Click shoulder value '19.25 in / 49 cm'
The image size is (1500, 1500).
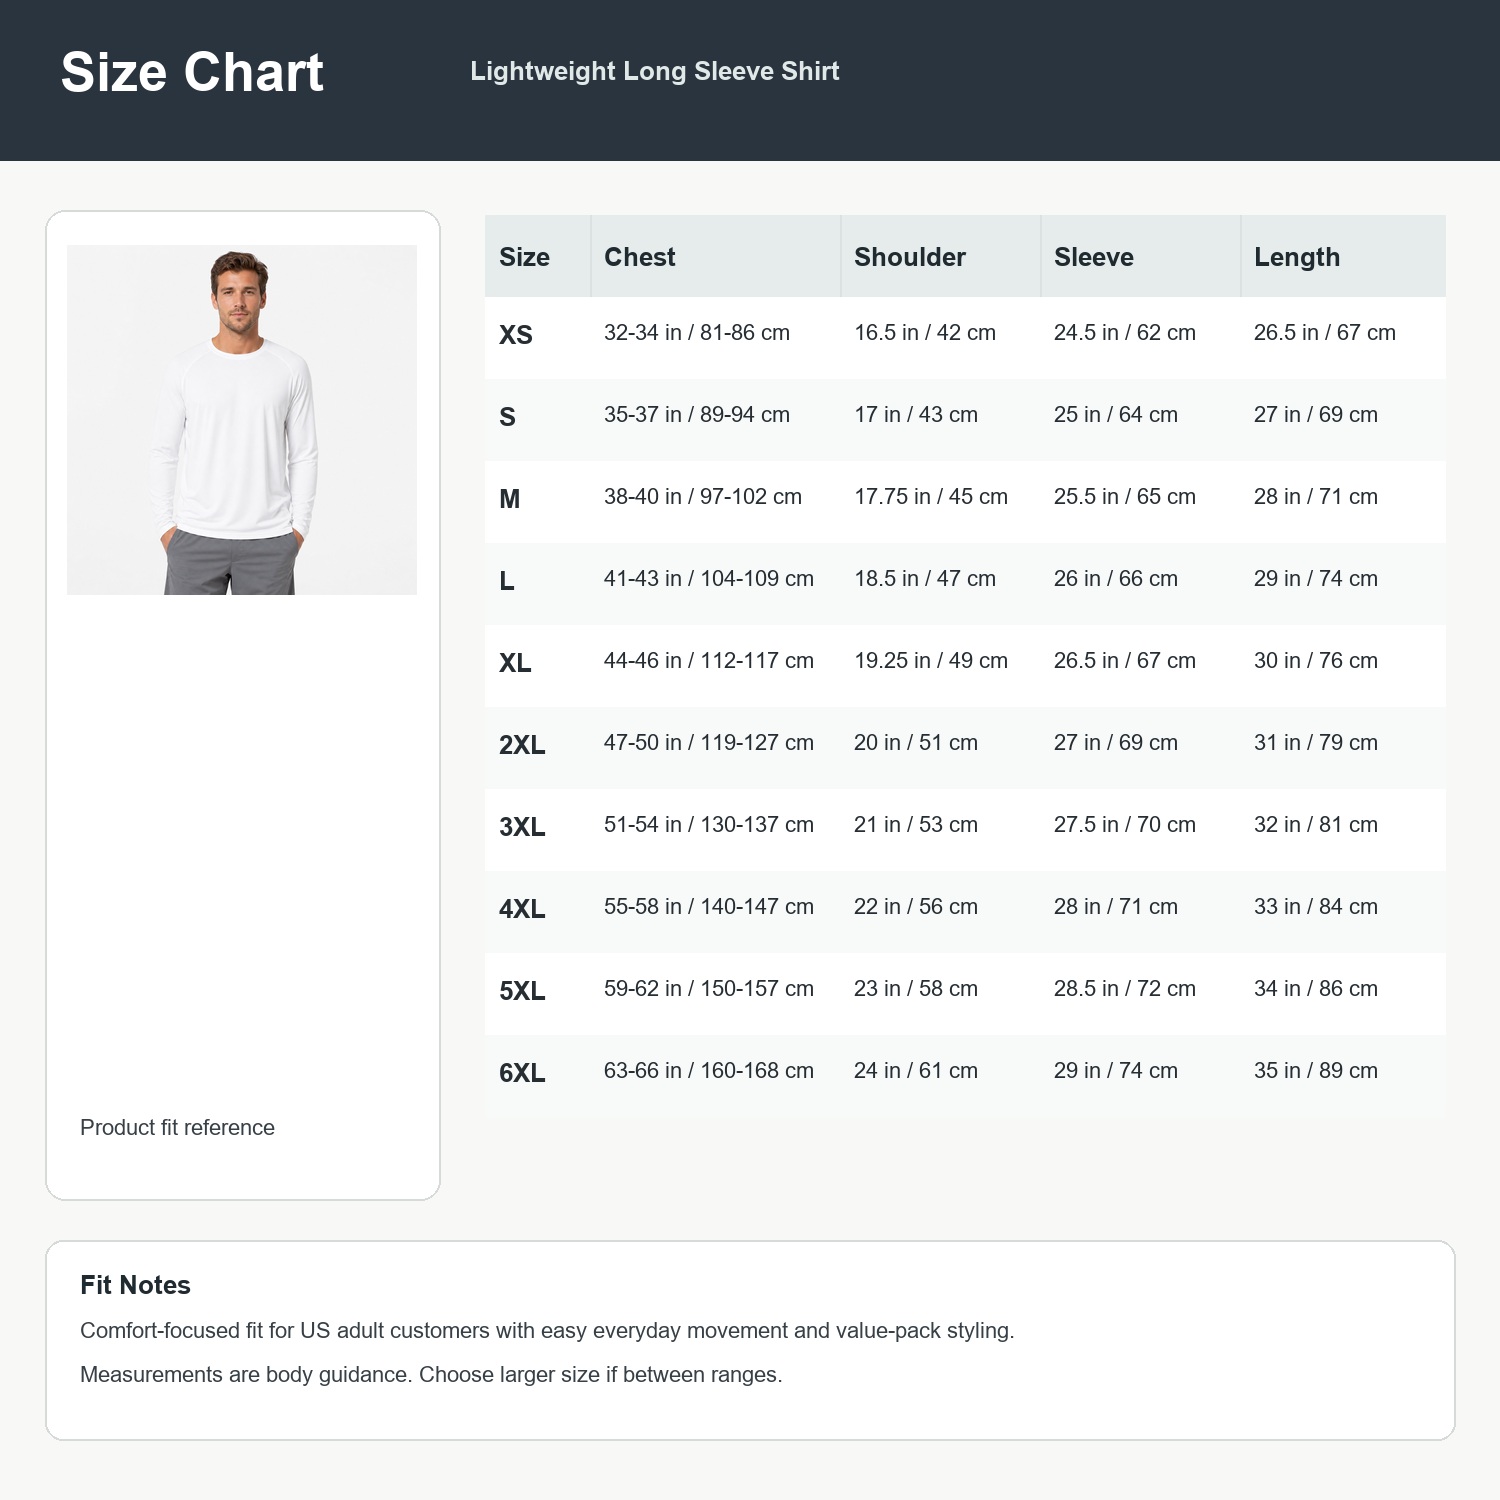click(931, 661)
